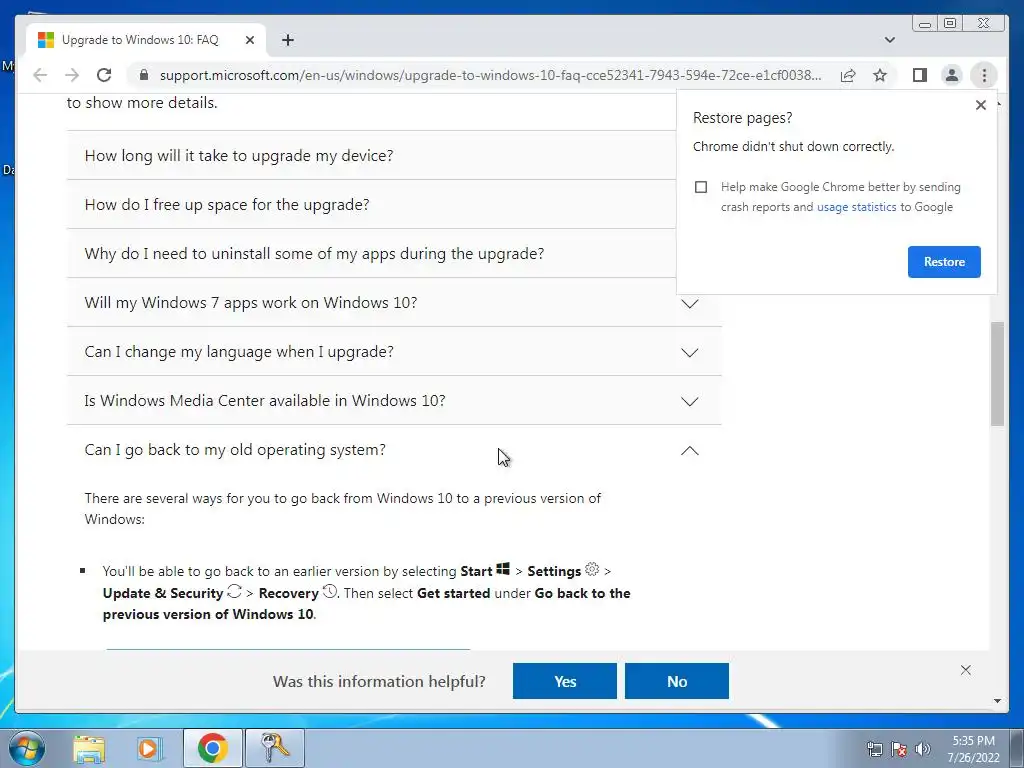Dismiss the Restore pages popup

pos(980,104)
